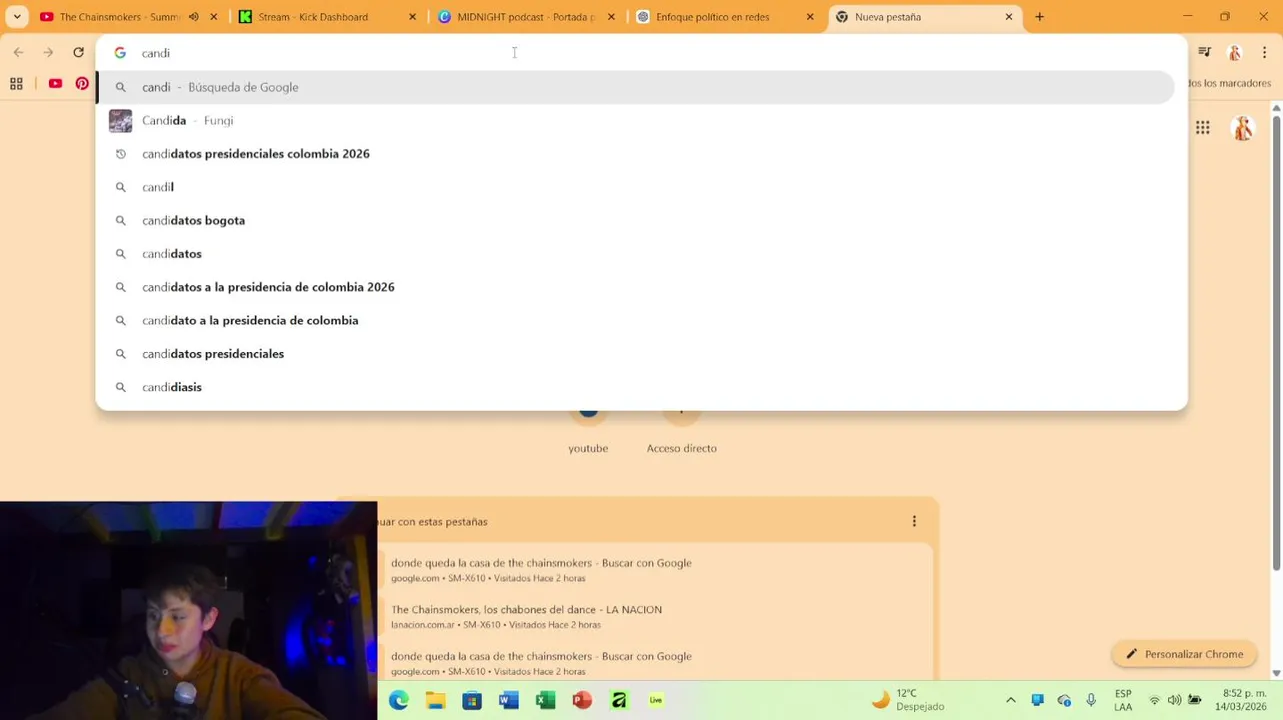This screenshot has height=720, width=1283.
Task: Open PowerPoint from the taskbar
Action: [582, 700]
